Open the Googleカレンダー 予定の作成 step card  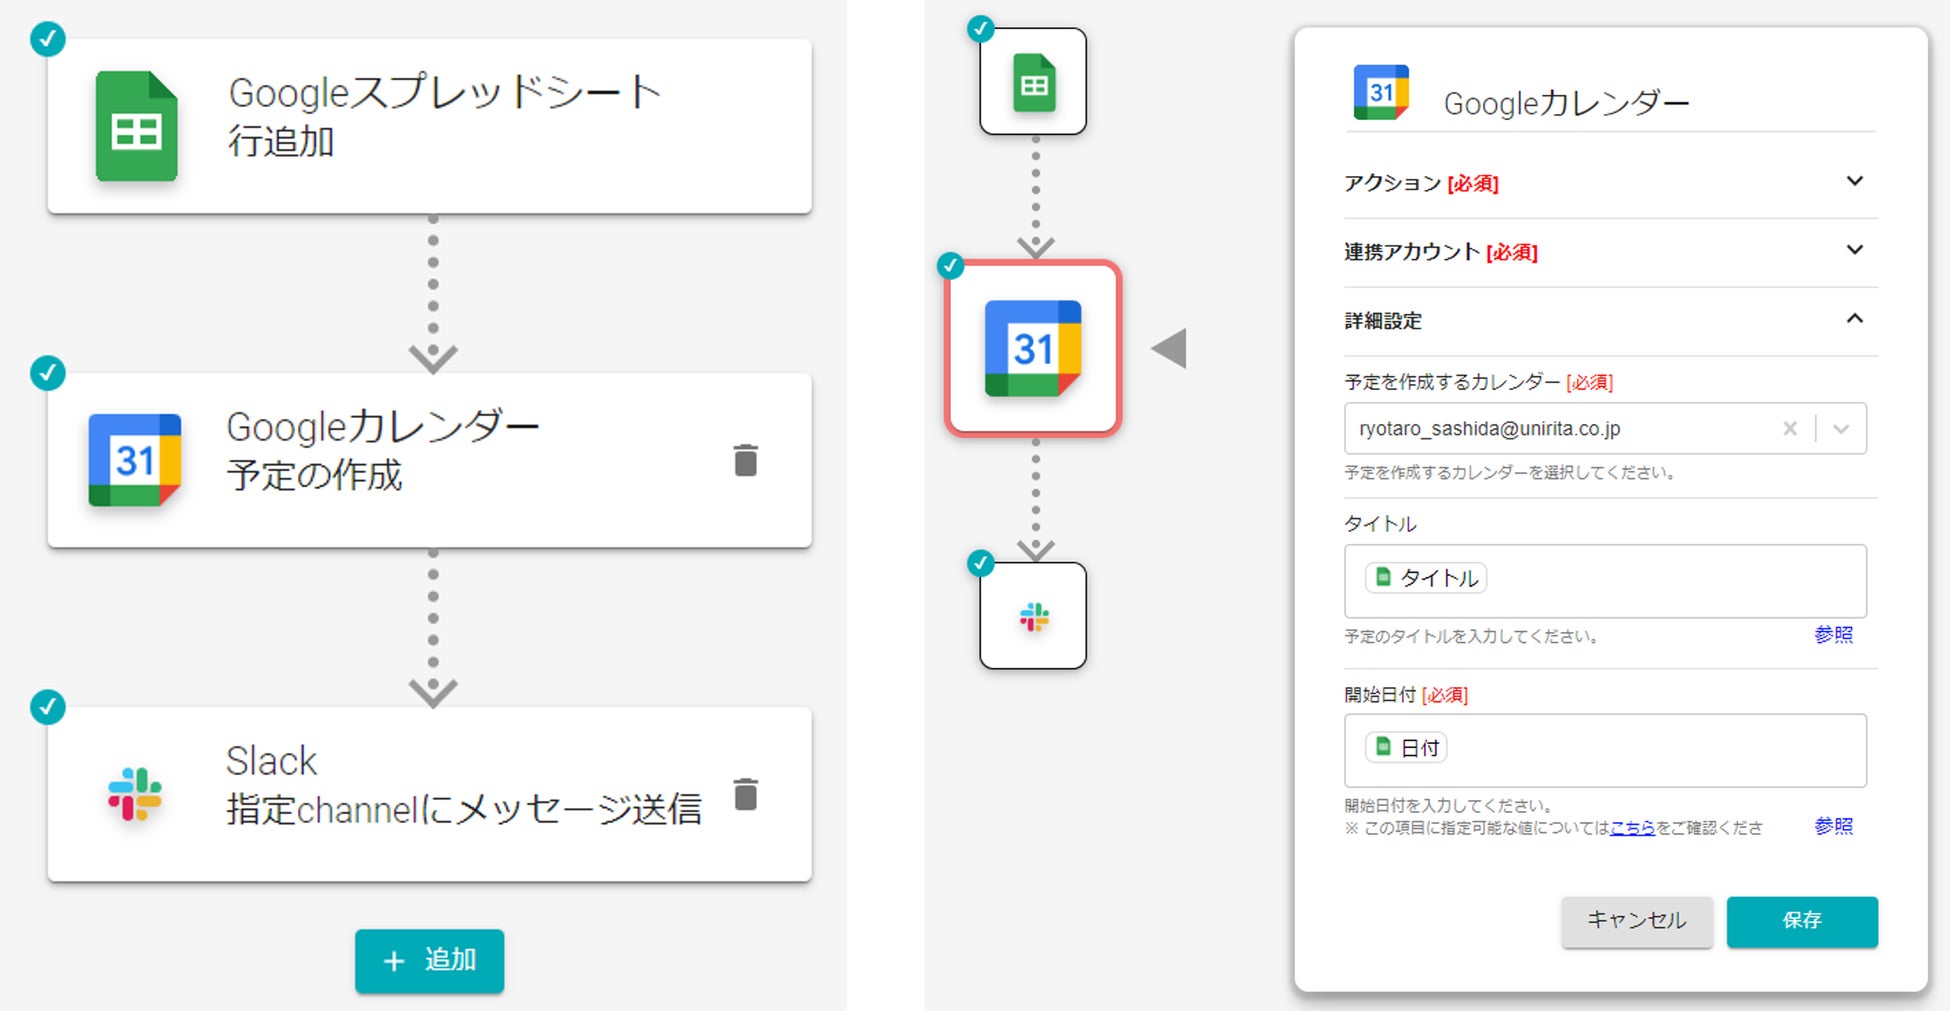click(429, 460)
